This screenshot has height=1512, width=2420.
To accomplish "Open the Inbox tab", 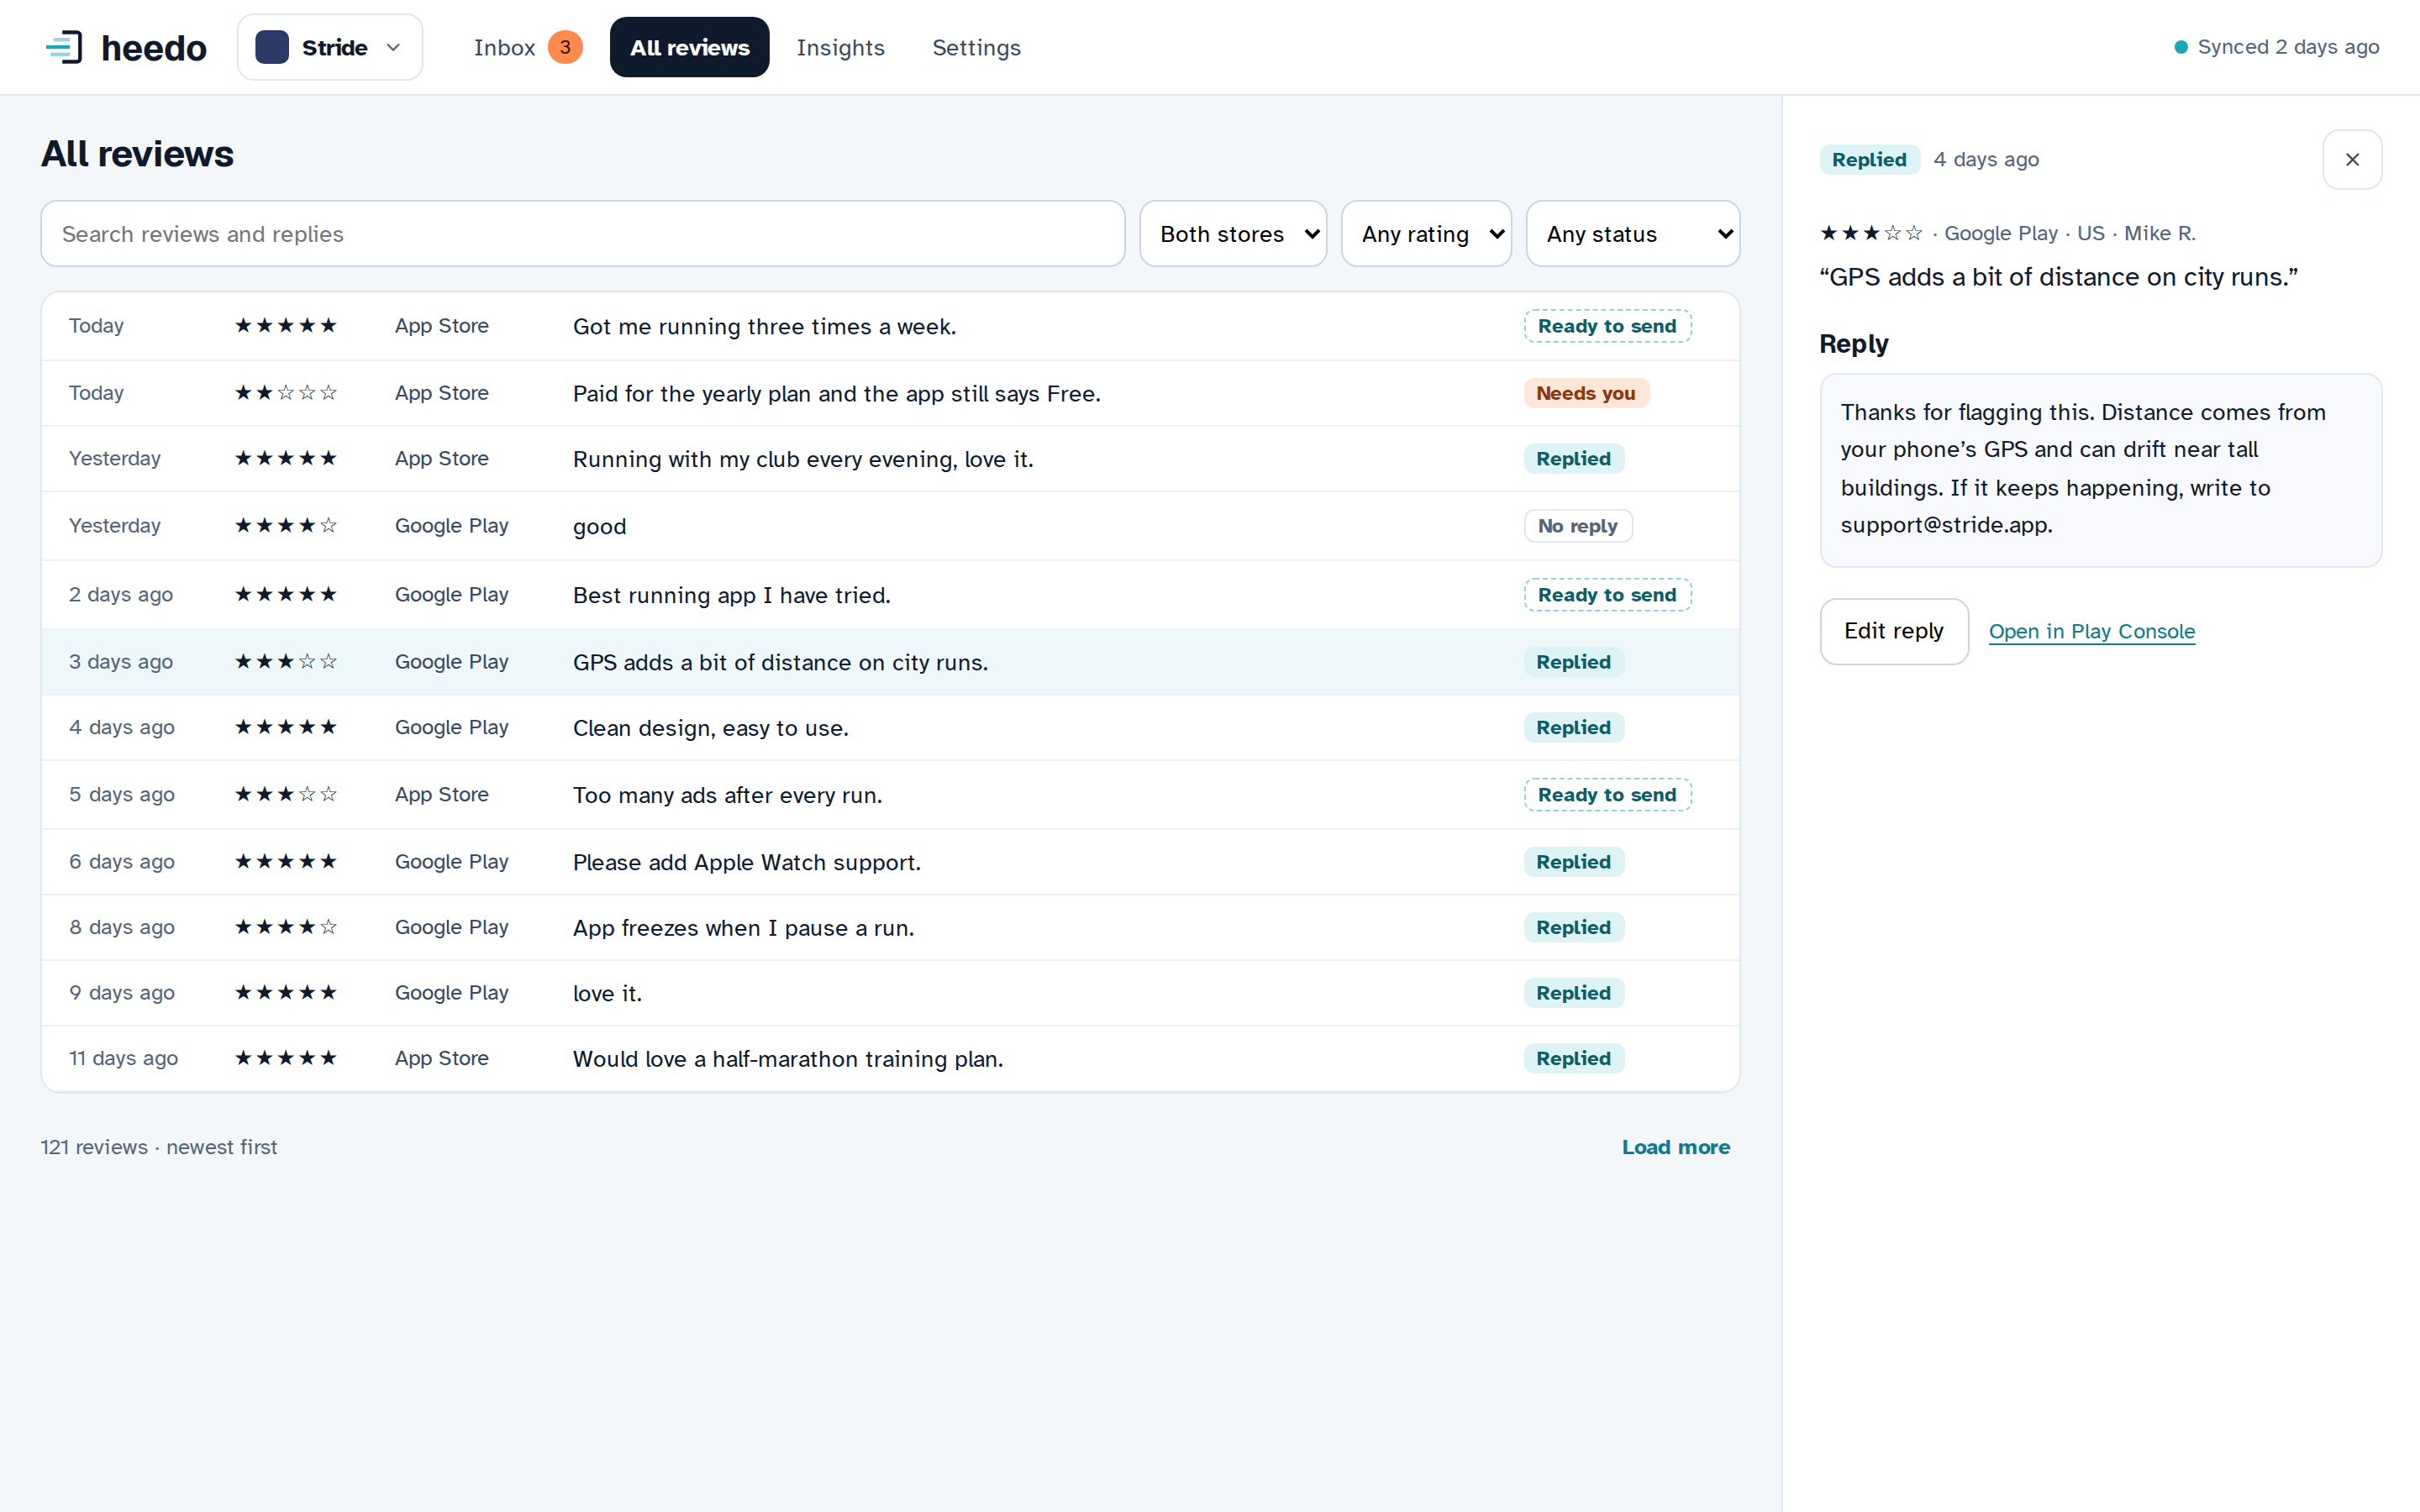I will coord(528,47).
